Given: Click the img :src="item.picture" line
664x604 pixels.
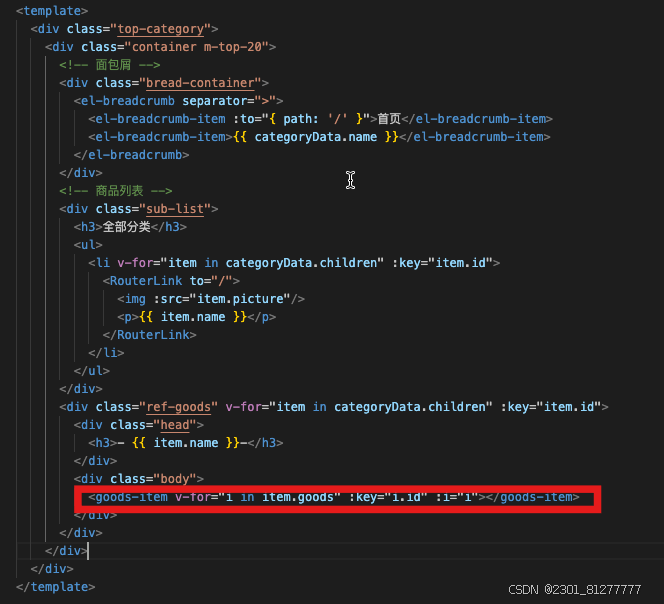Looking at the screenshot, I should (x=211, y=299).
